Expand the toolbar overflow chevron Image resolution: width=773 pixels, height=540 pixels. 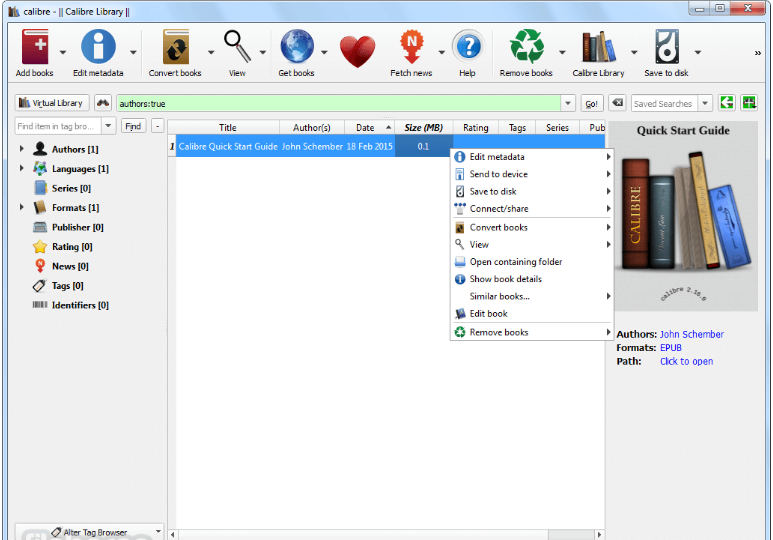(x=758, y=53)
